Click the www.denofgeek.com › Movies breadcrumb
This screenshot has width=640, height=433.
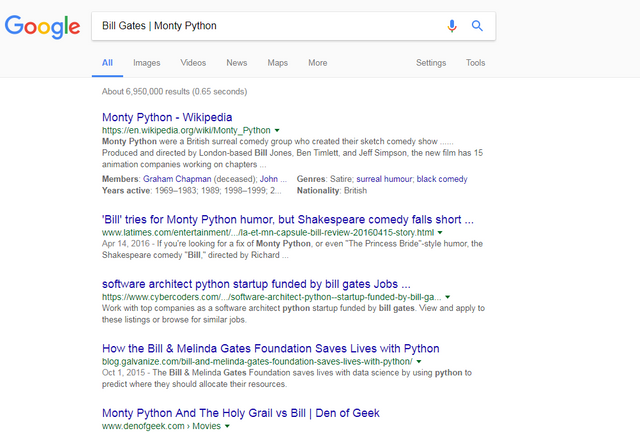tap(161, 426)
